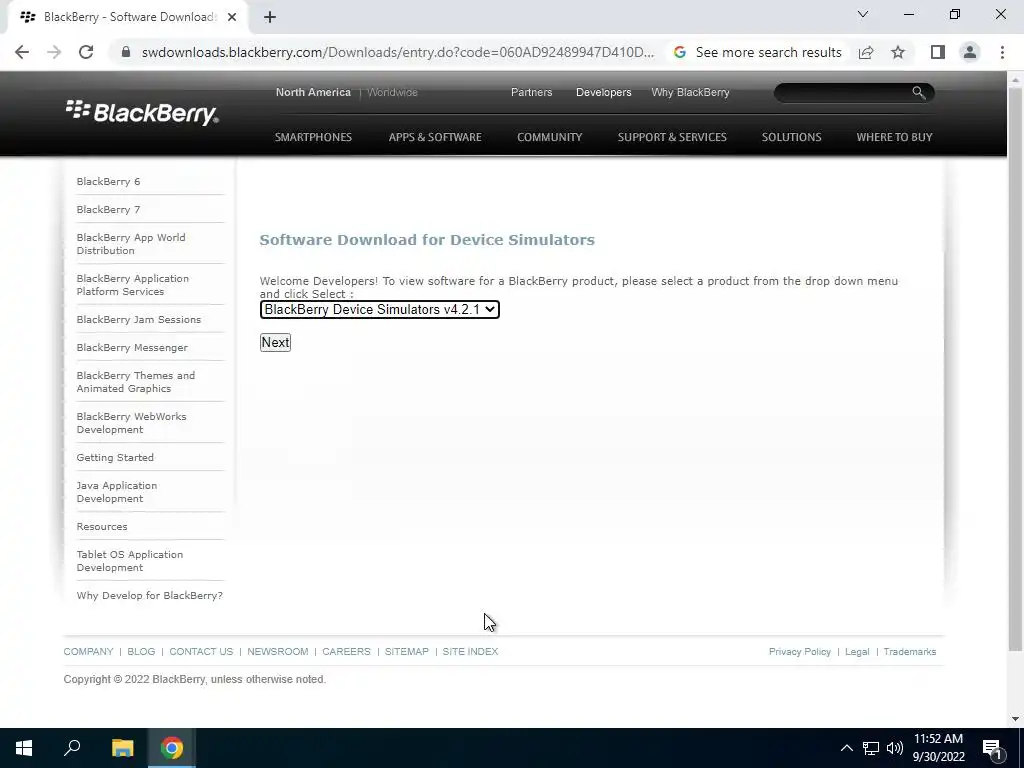Open SITEMAP footer link
Screen dimensions: 1024x768
[407, 652]
